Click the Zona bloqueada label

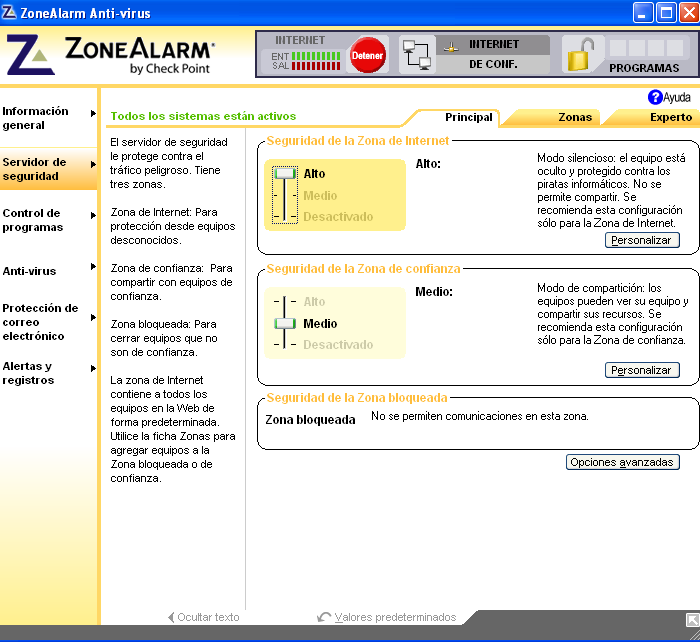(310, 420)
